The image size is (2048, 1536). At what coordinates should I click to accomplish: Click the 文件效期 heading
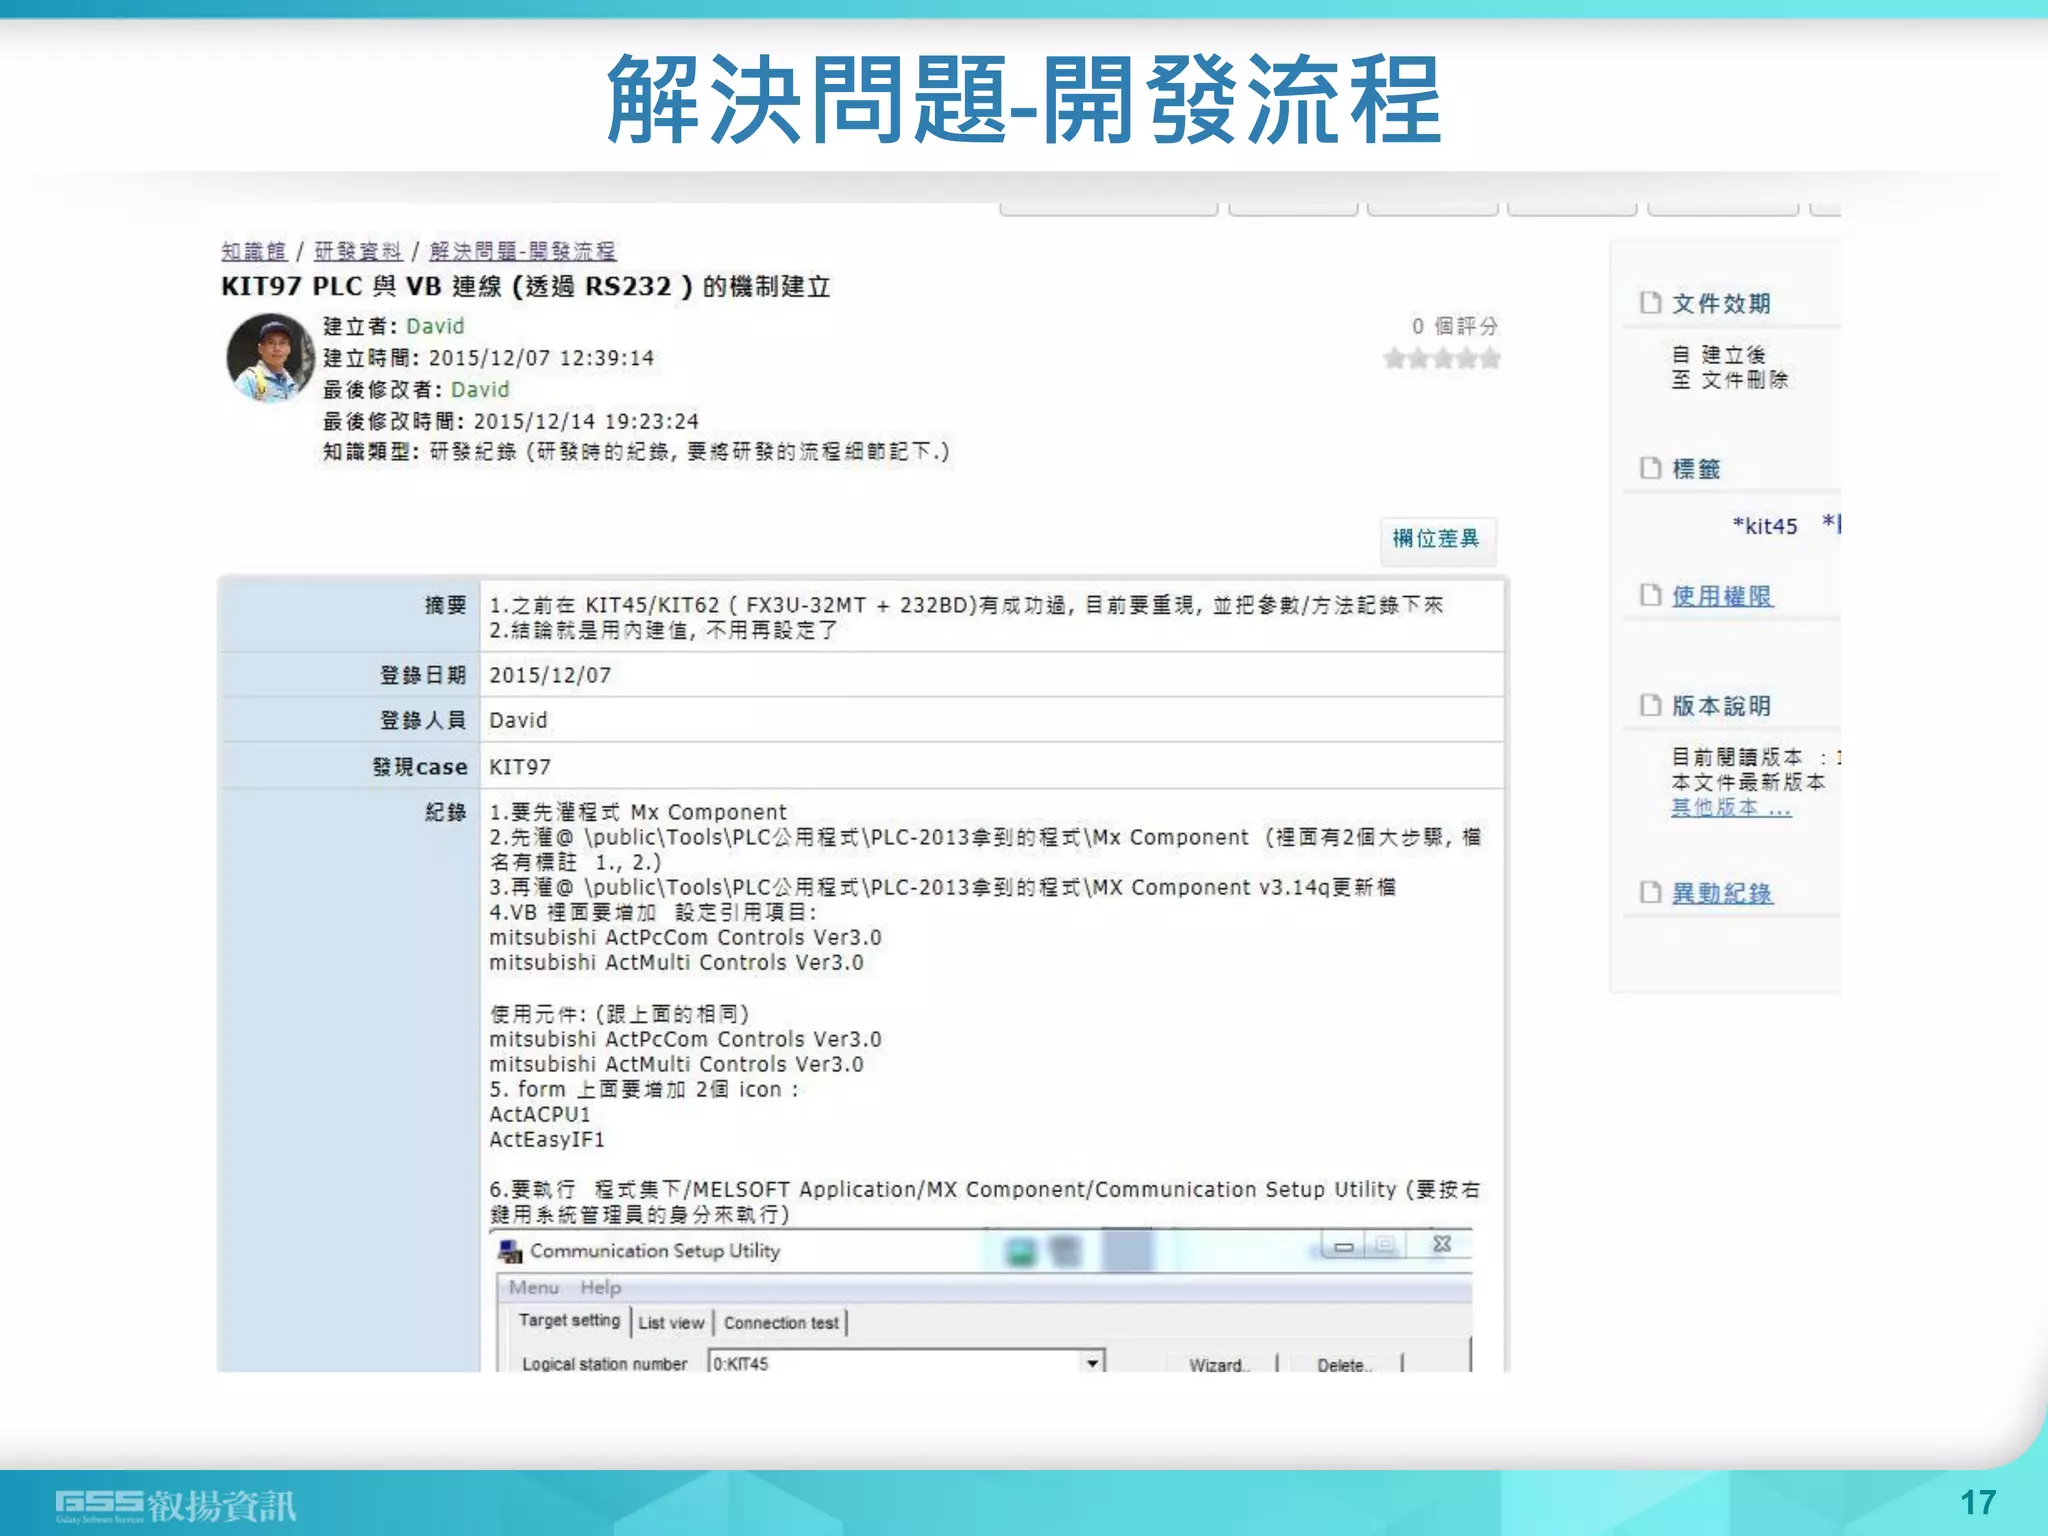tap(1721, 304)
